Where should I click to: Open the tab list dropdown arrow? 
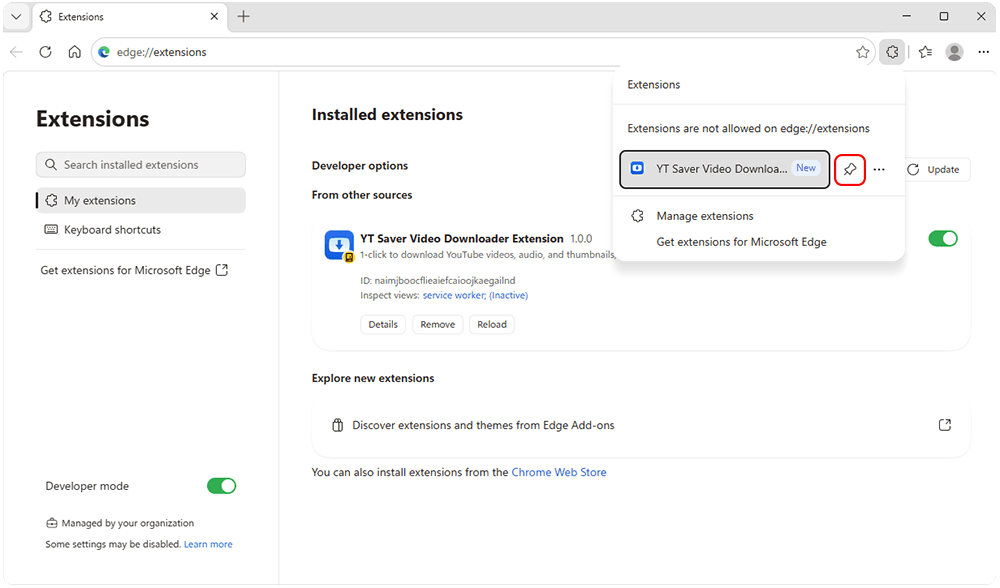coord(17,17)
